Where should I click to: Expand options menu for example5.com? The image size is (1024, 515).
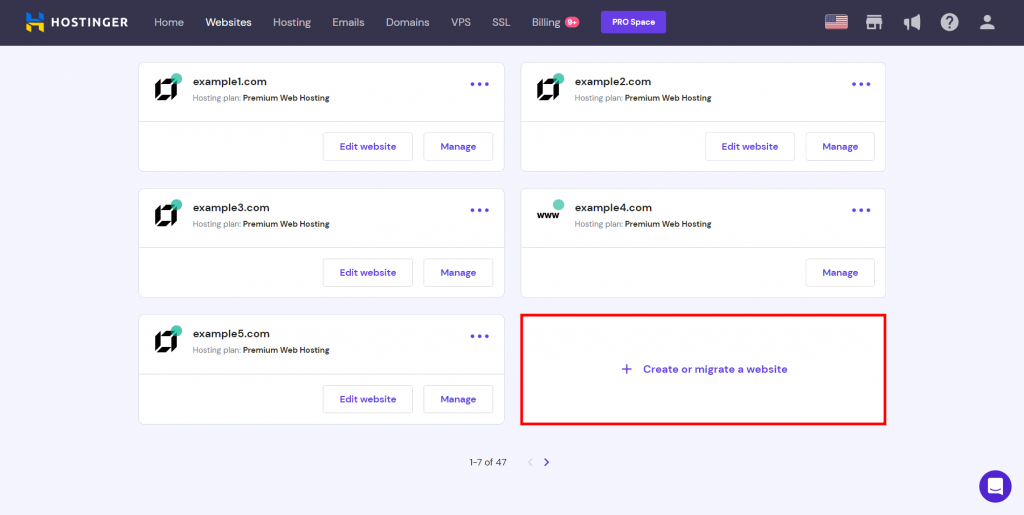[x=480, y=336]
